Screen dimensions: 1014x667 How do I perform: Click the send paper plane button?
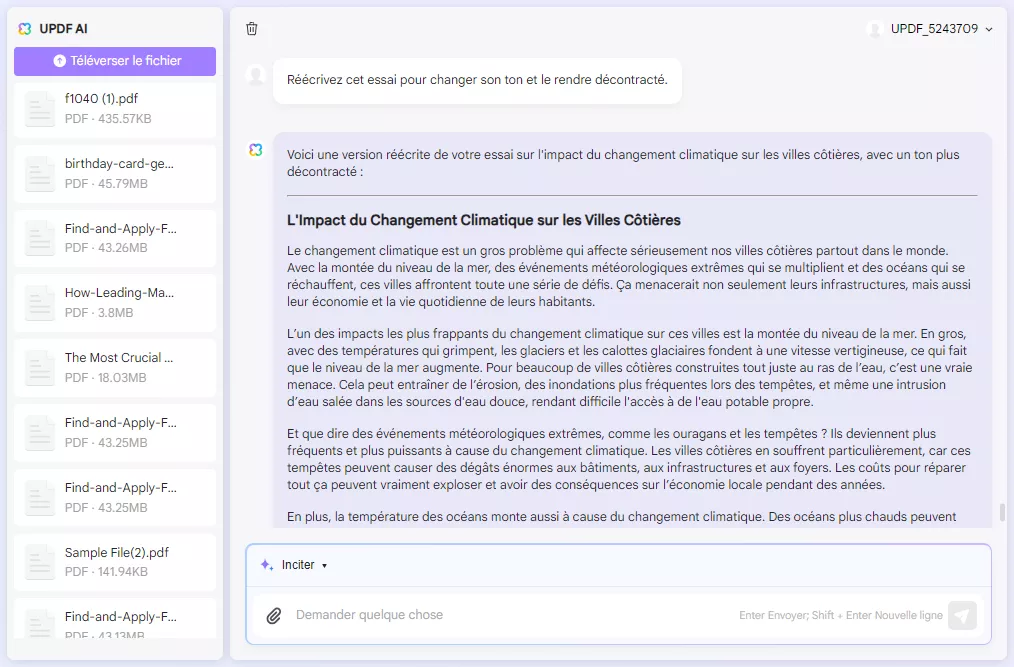pos(962,615)
